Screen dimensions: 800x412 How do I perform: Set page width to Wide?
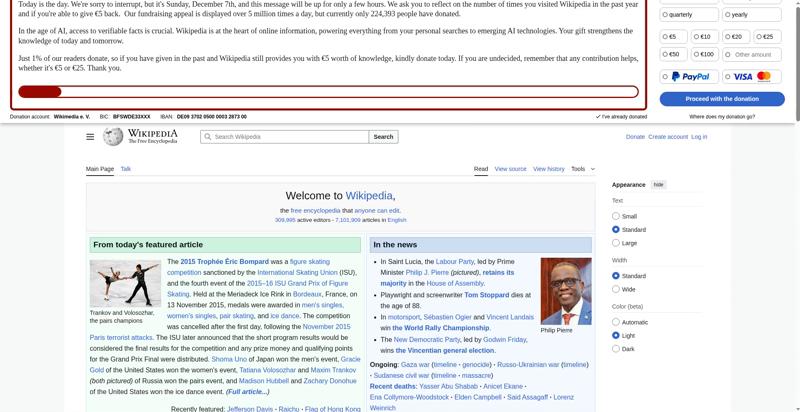click(x=616, y=289)
